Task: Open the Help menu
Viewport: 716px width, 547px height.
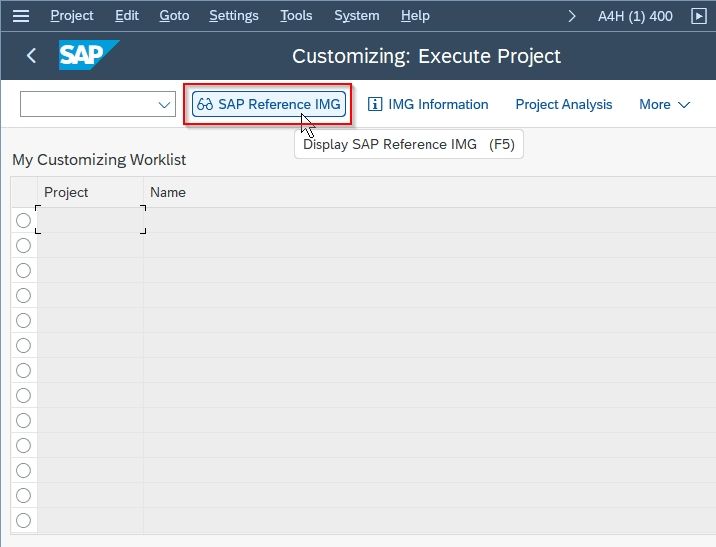Action: point(415,16)
